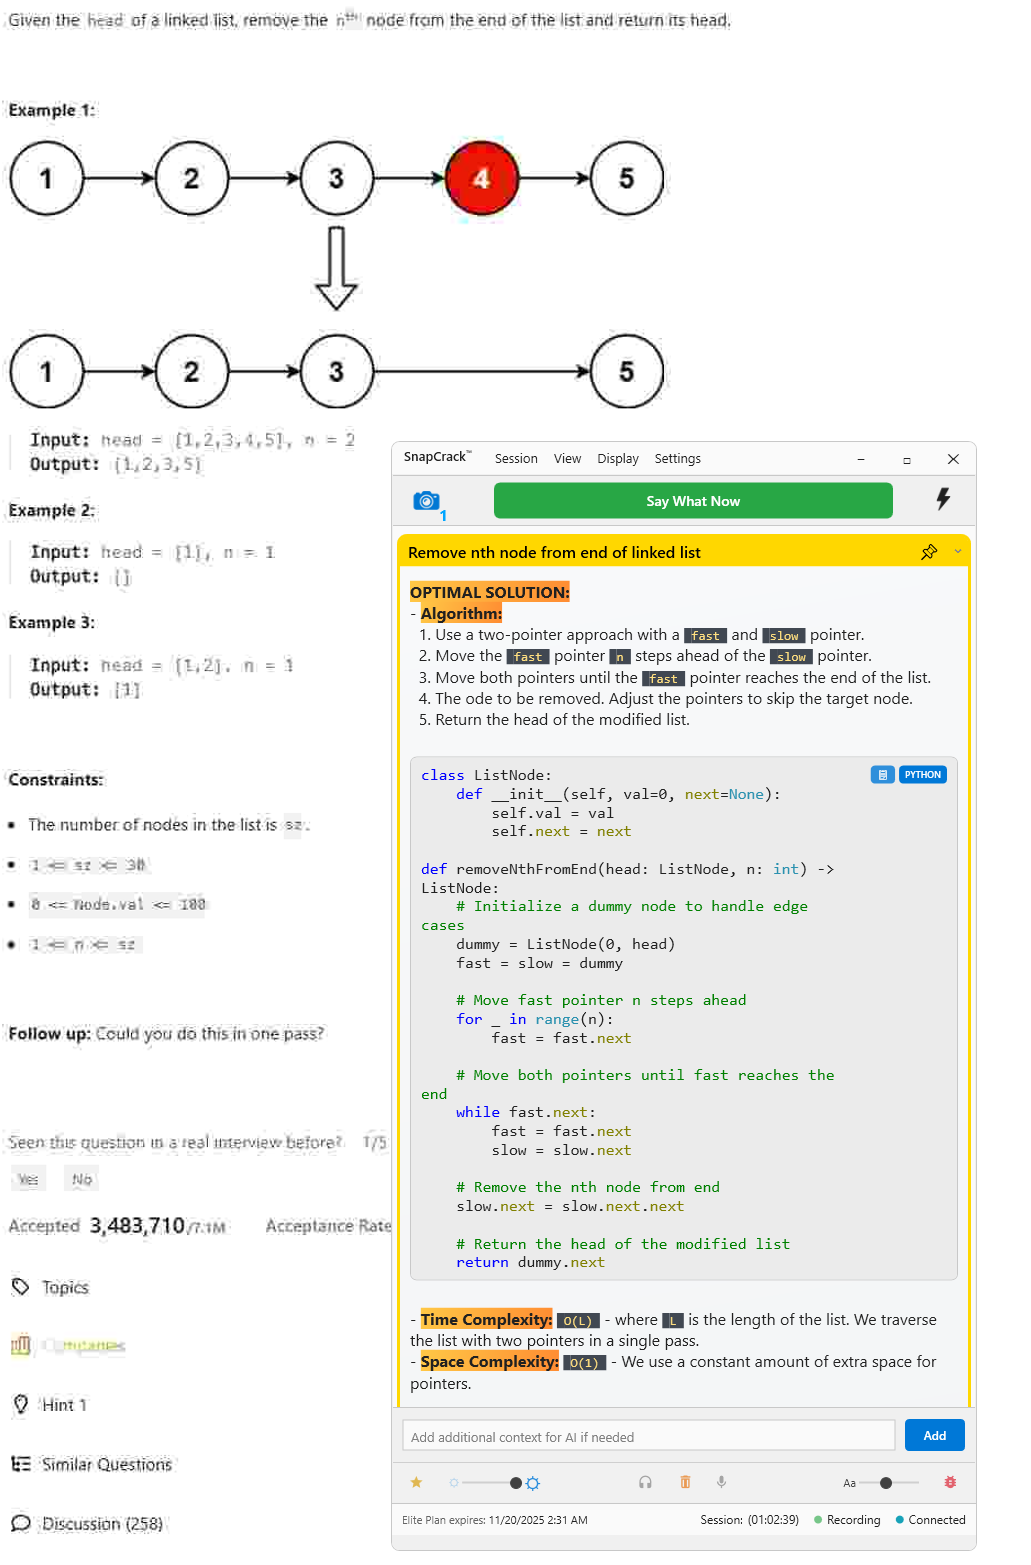Collapse the solution card with chevron arrow

click(x=958, y=552)
